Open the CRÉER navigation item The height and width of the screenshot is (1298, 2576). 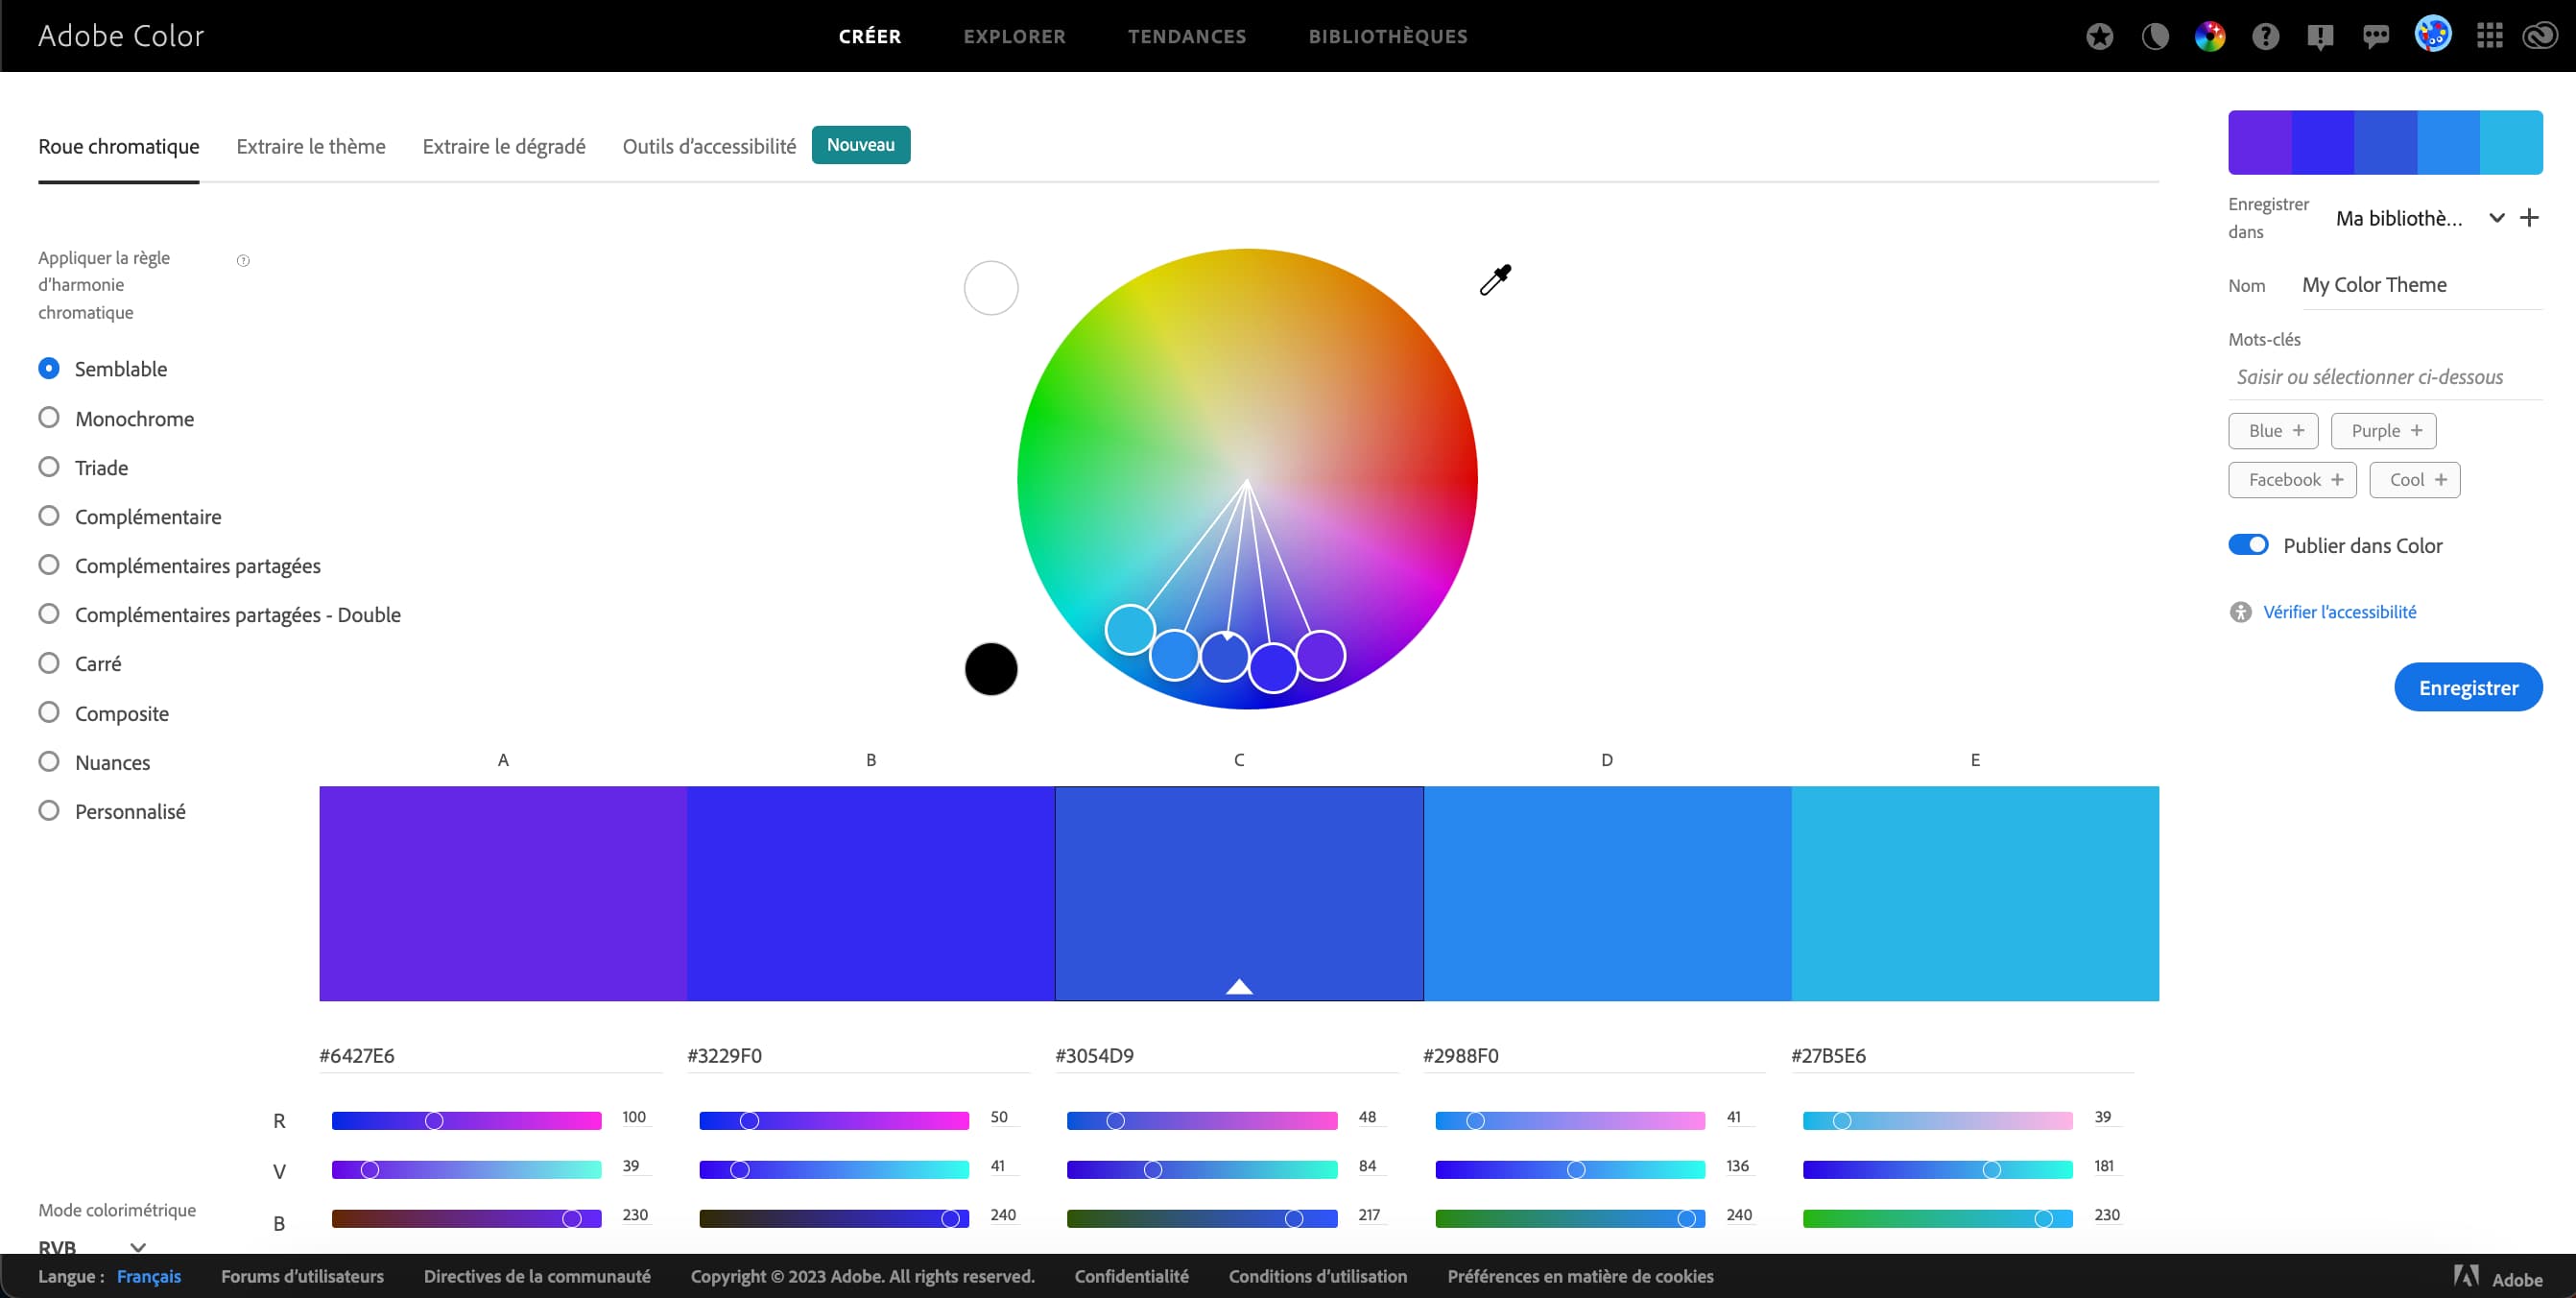click(x=869, y=36)
